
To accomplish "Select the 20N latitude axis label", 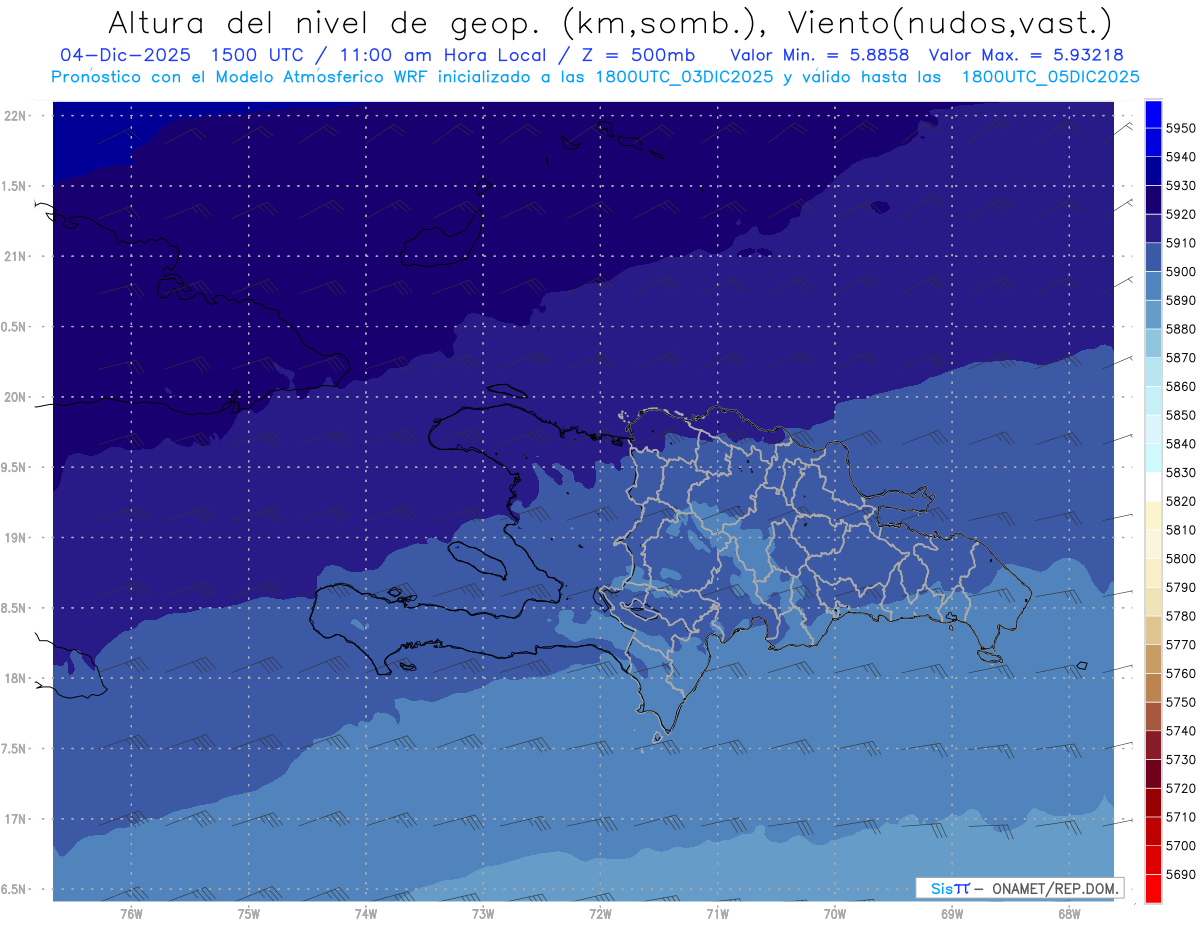I will point(15,397).
